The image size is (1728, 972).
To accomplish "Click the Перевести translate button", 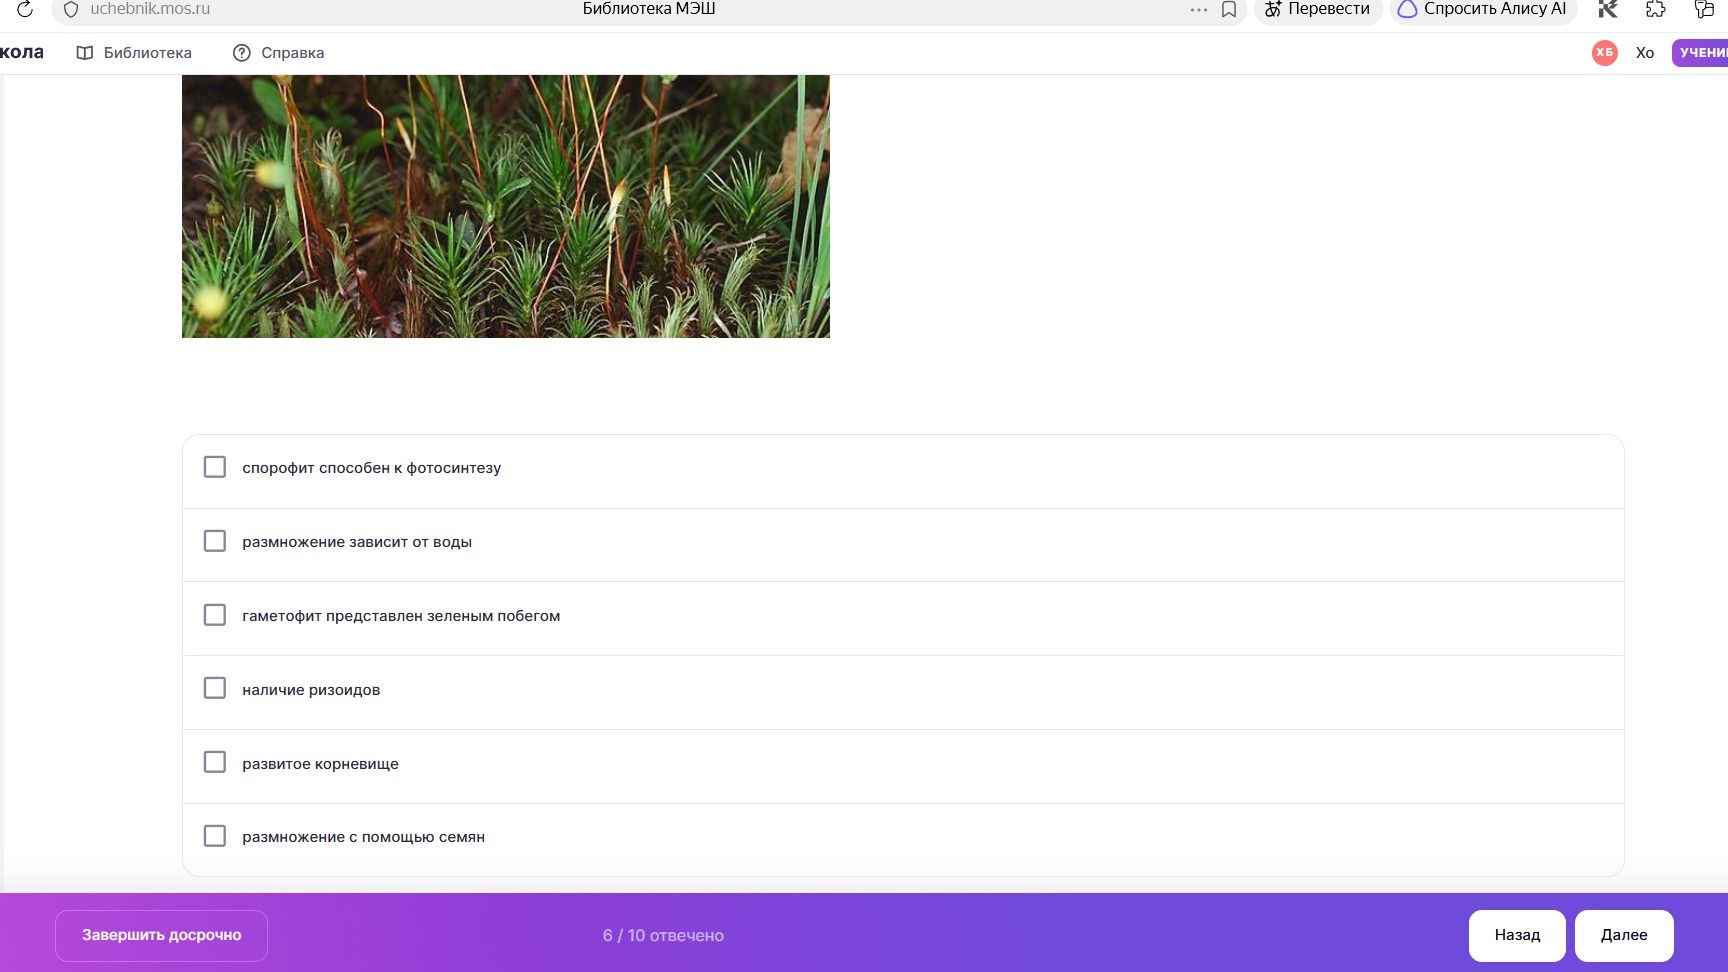I will tap(1318, 10).
